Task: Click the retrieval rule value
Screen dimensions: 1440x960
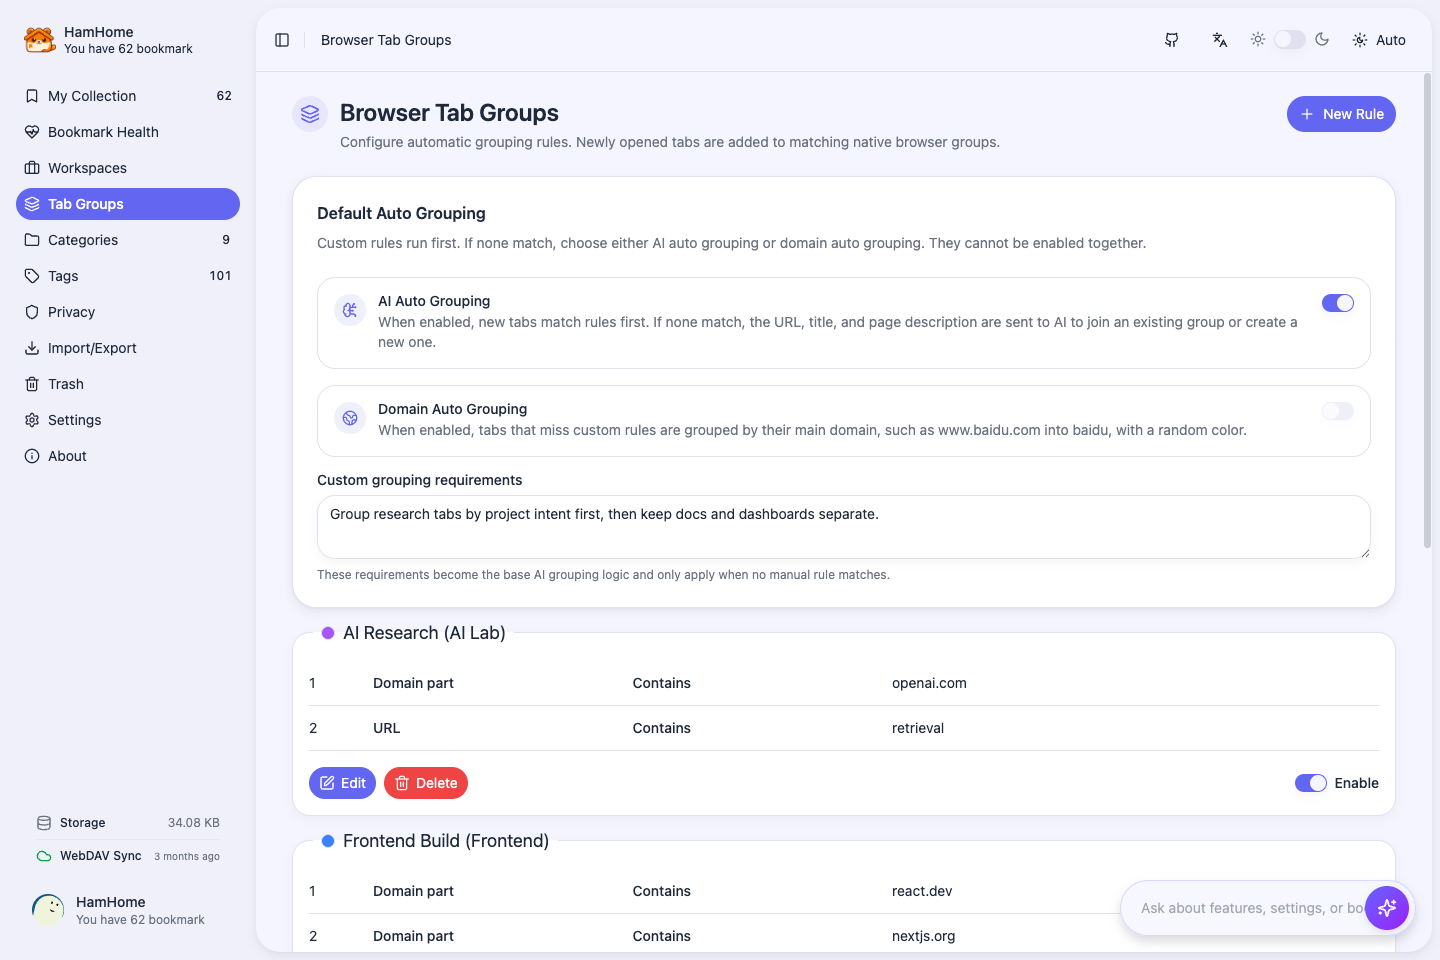Action: pos(918,728)
